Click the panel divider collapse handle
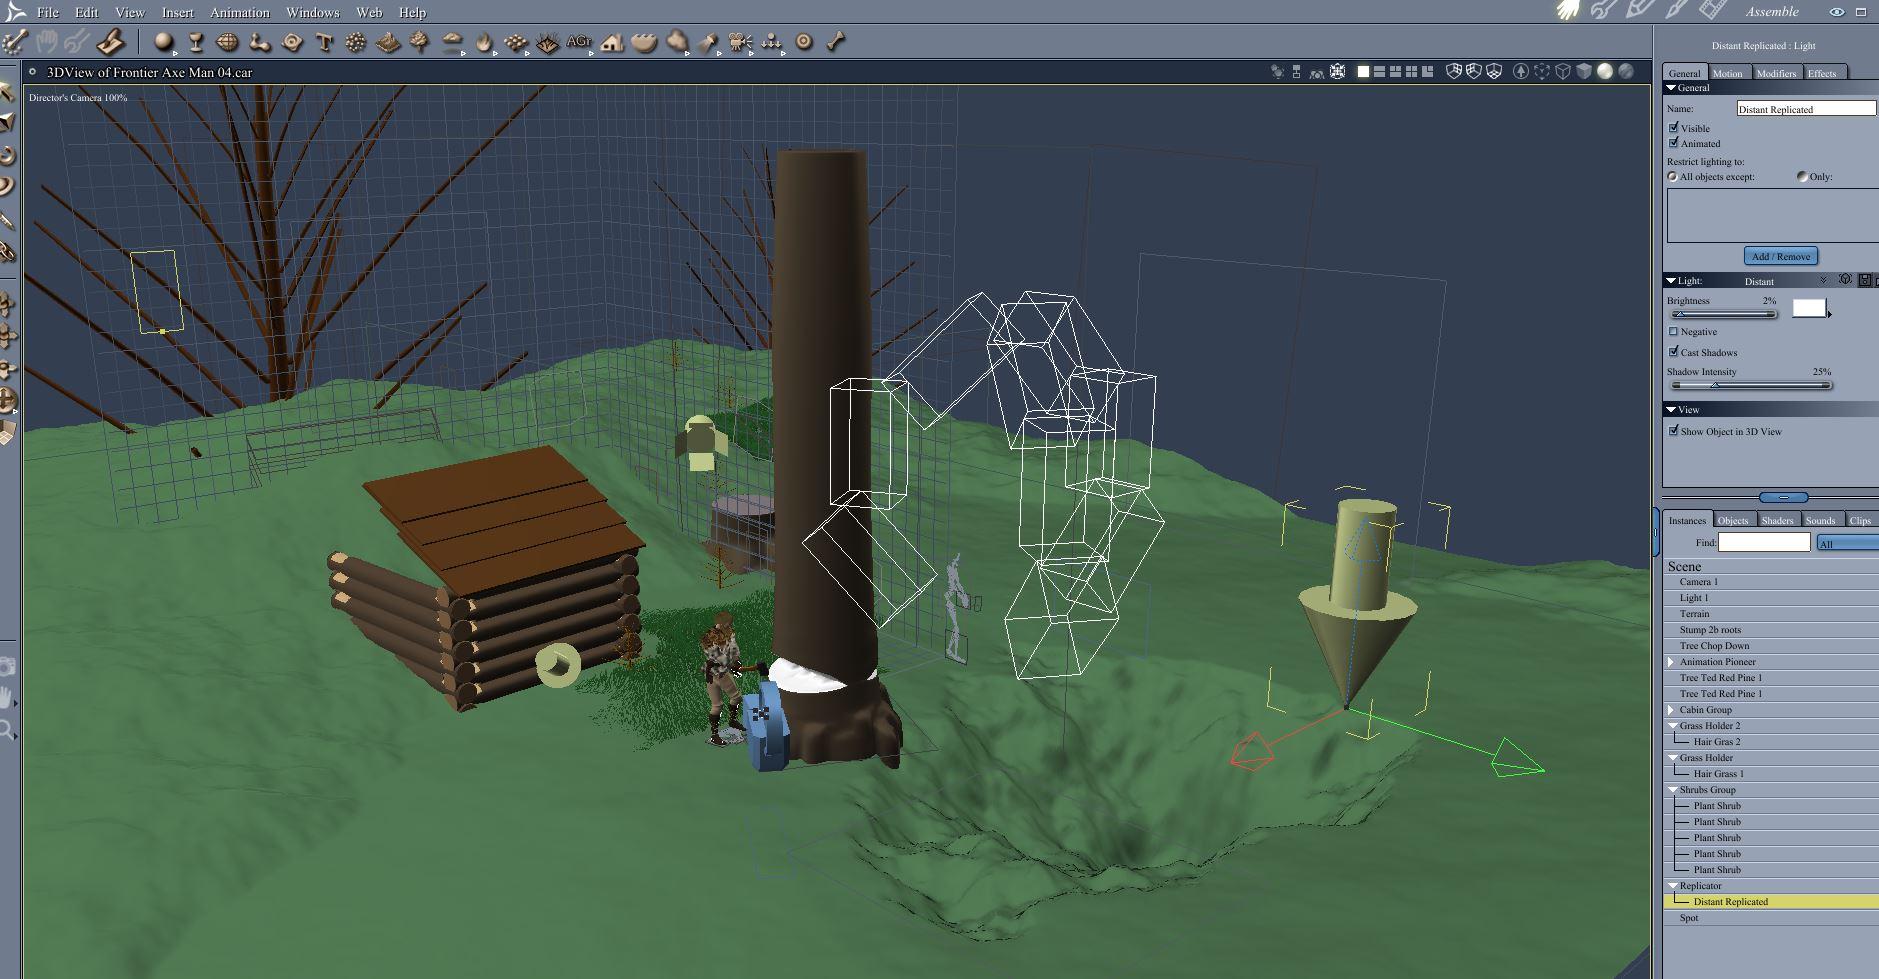The image size is (1879, 979). 1783,497
